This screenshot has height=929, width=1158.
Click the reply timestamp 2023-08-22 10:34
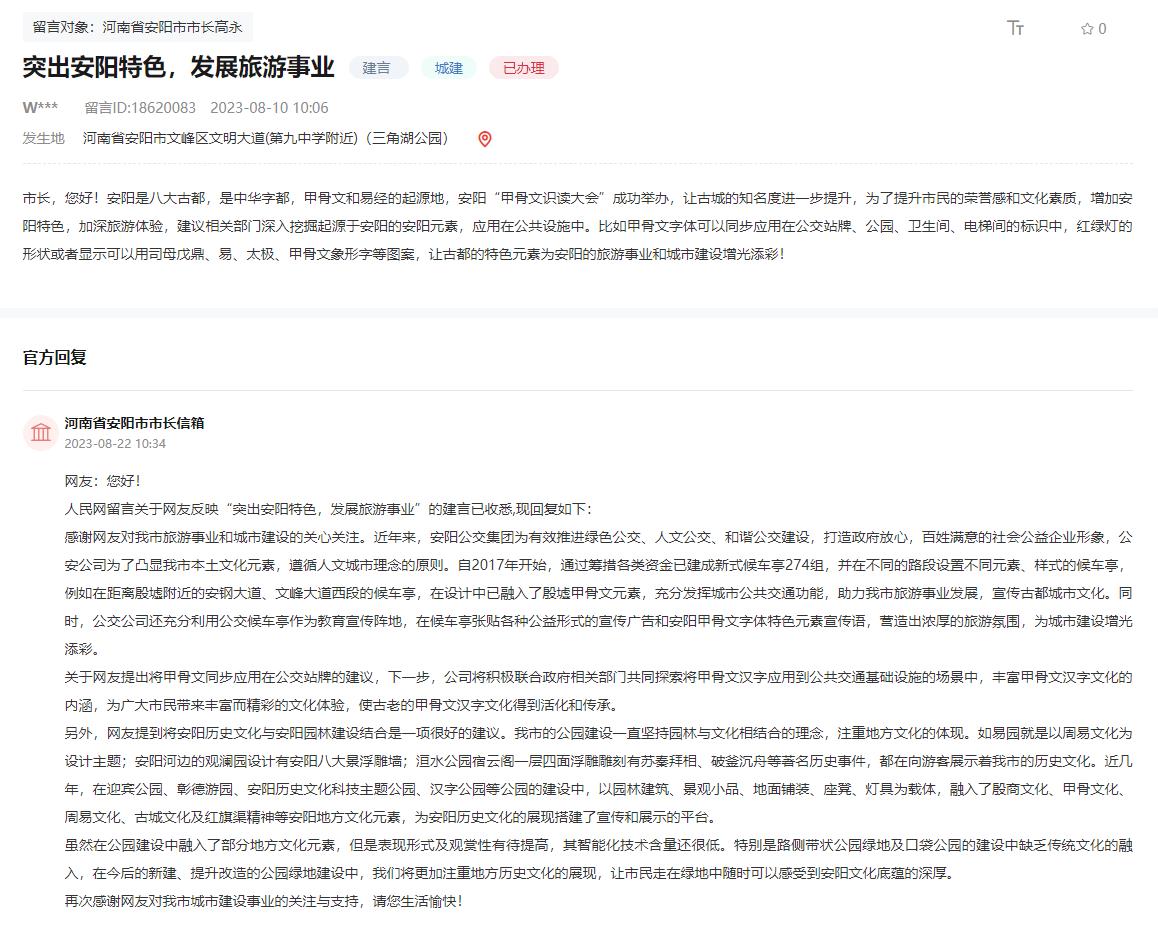[x=115, y=443]
